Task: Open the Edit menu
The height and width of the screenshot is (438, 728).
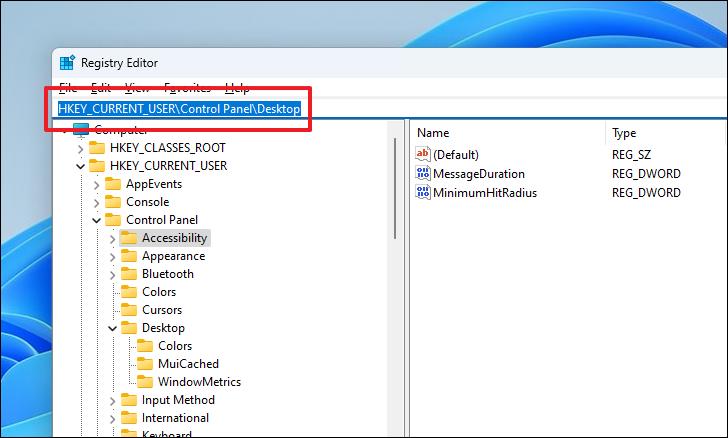Action: (x=101, y=88)
